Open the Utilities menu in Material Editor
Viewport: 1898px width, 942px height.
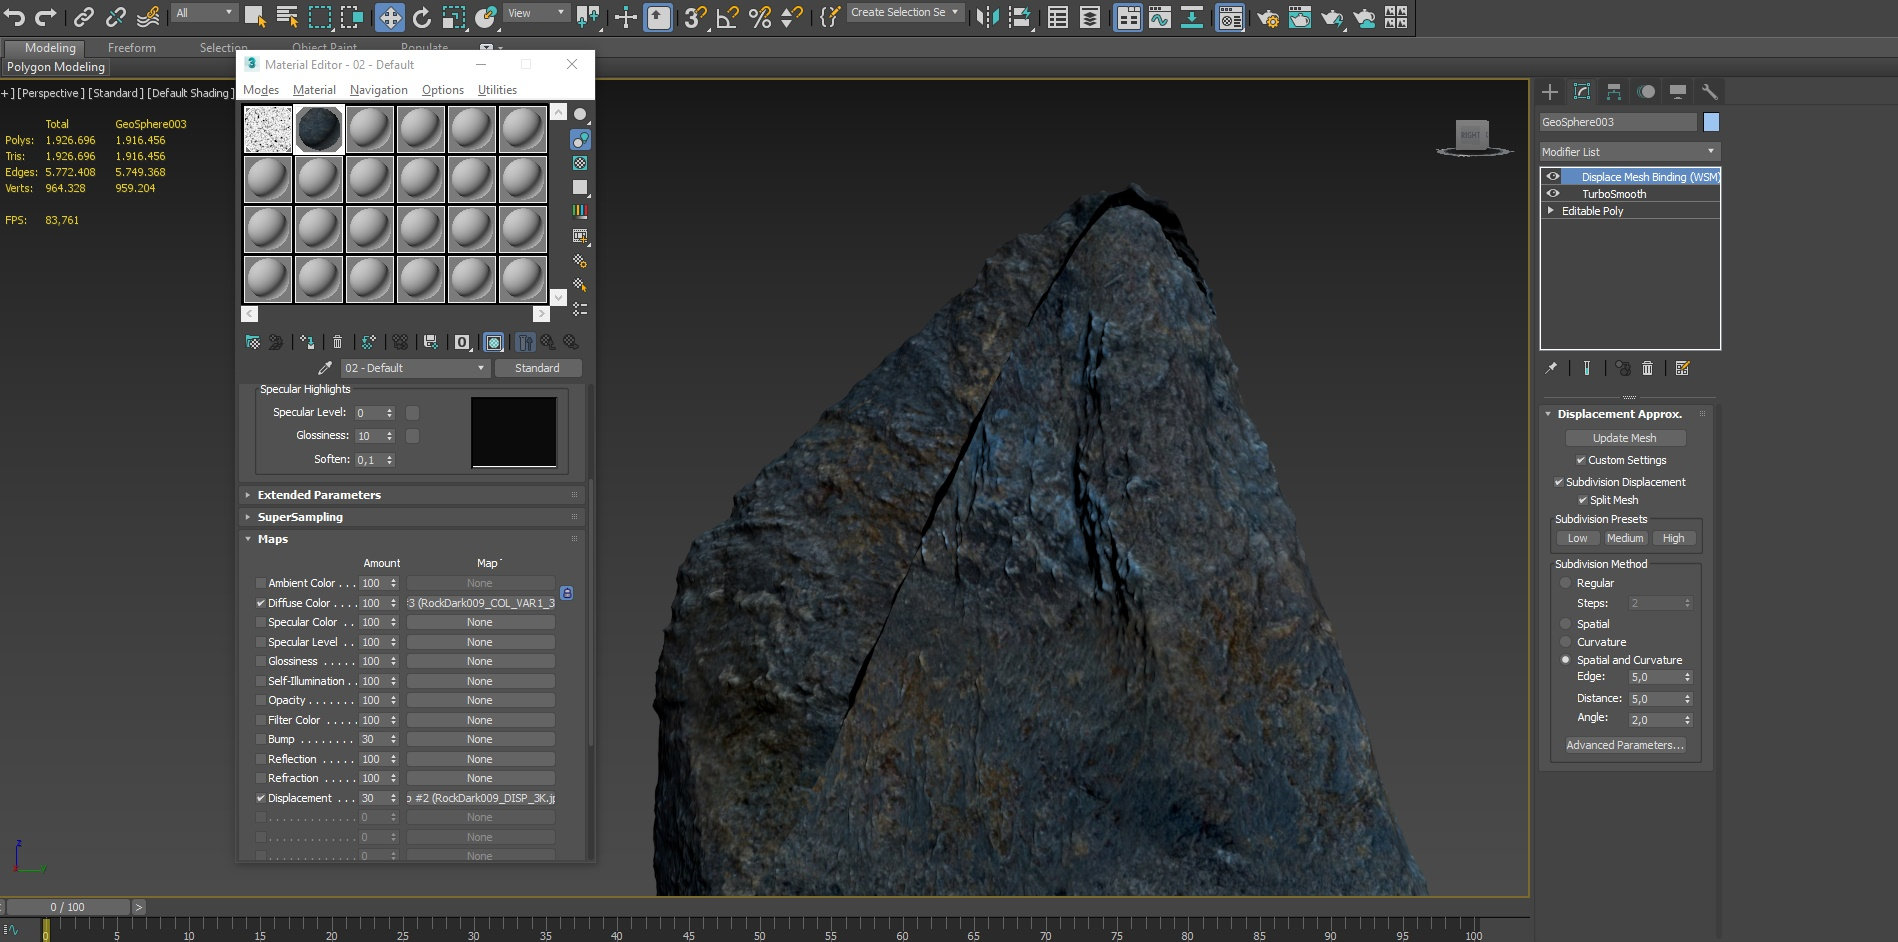(497, 90)
